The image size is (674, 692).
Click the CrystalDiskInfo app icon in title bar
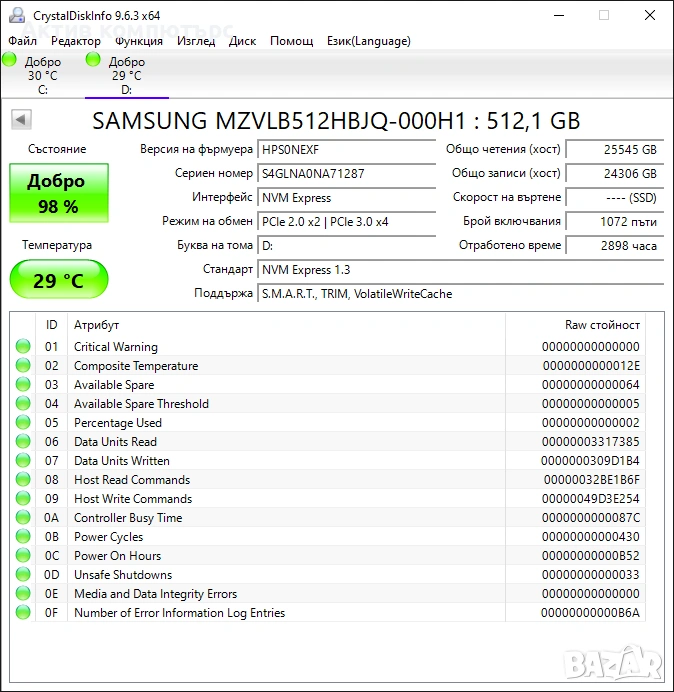(15, 15)
